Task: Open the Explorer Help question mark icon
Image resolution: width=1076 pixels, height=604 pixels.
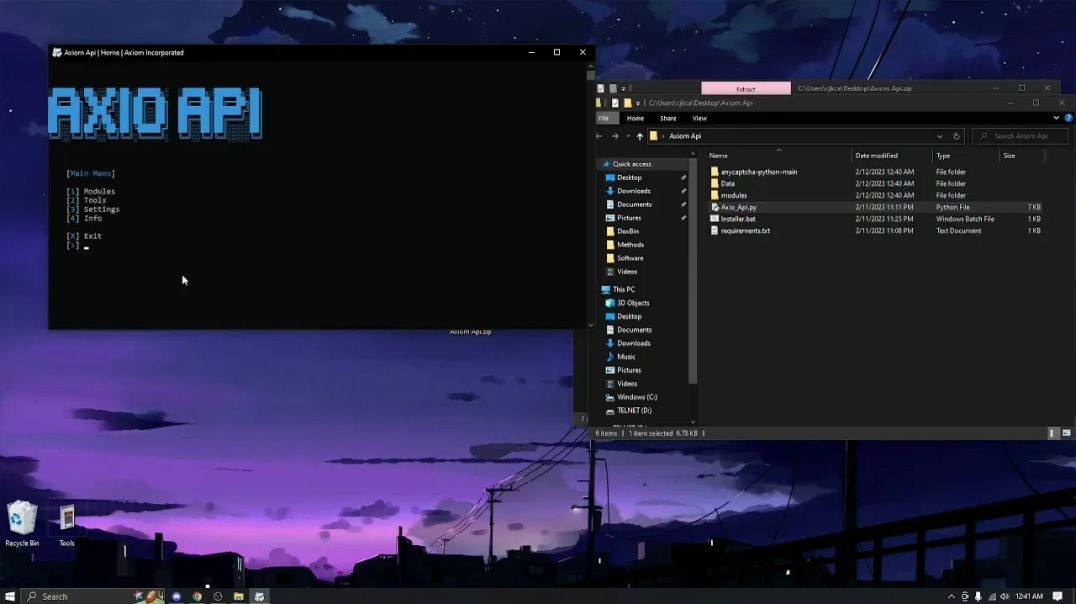Action: (x=1068, y=118)
